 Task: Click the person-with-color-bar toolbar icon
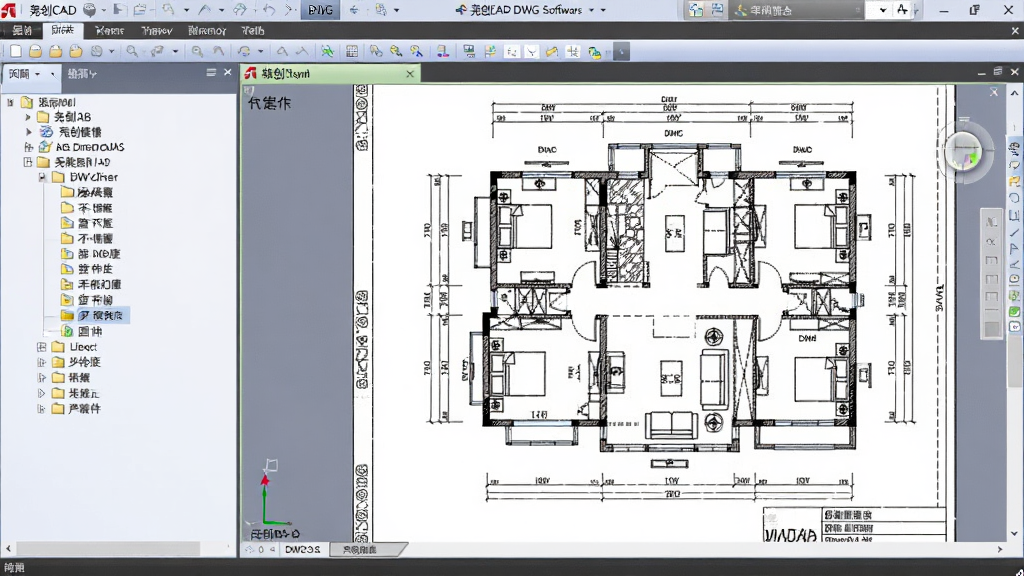442,51
